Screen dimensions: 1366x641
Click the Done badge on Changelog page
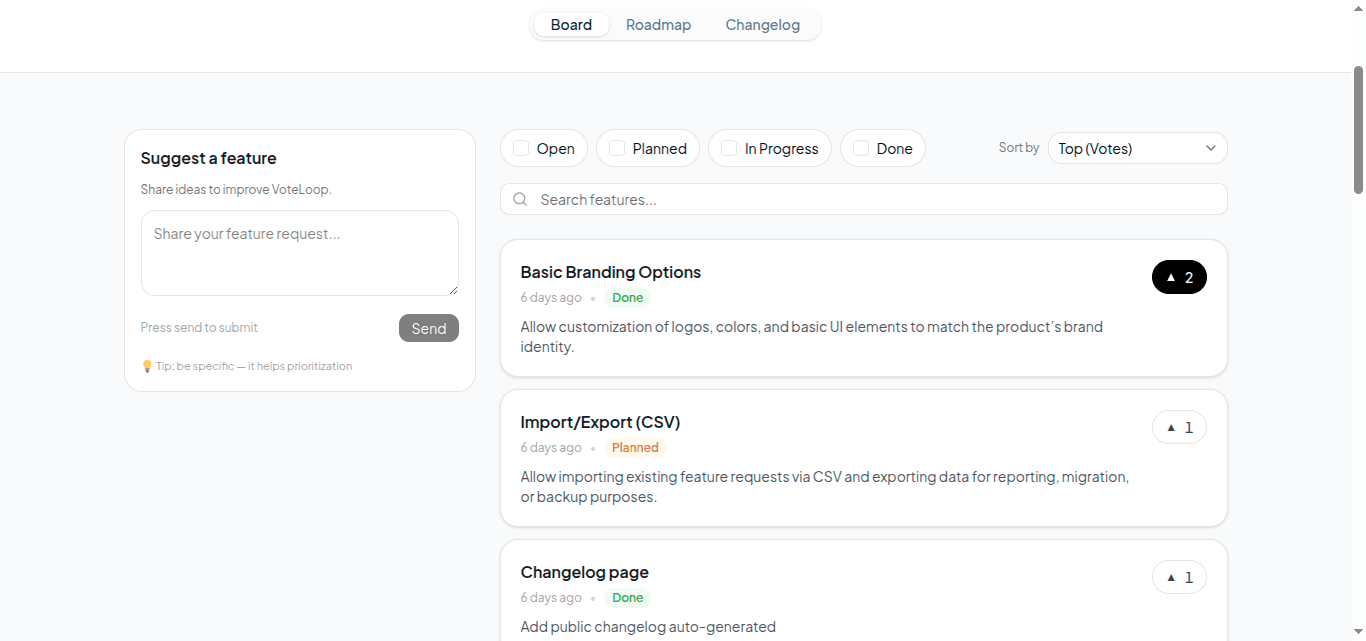[628, 597]
